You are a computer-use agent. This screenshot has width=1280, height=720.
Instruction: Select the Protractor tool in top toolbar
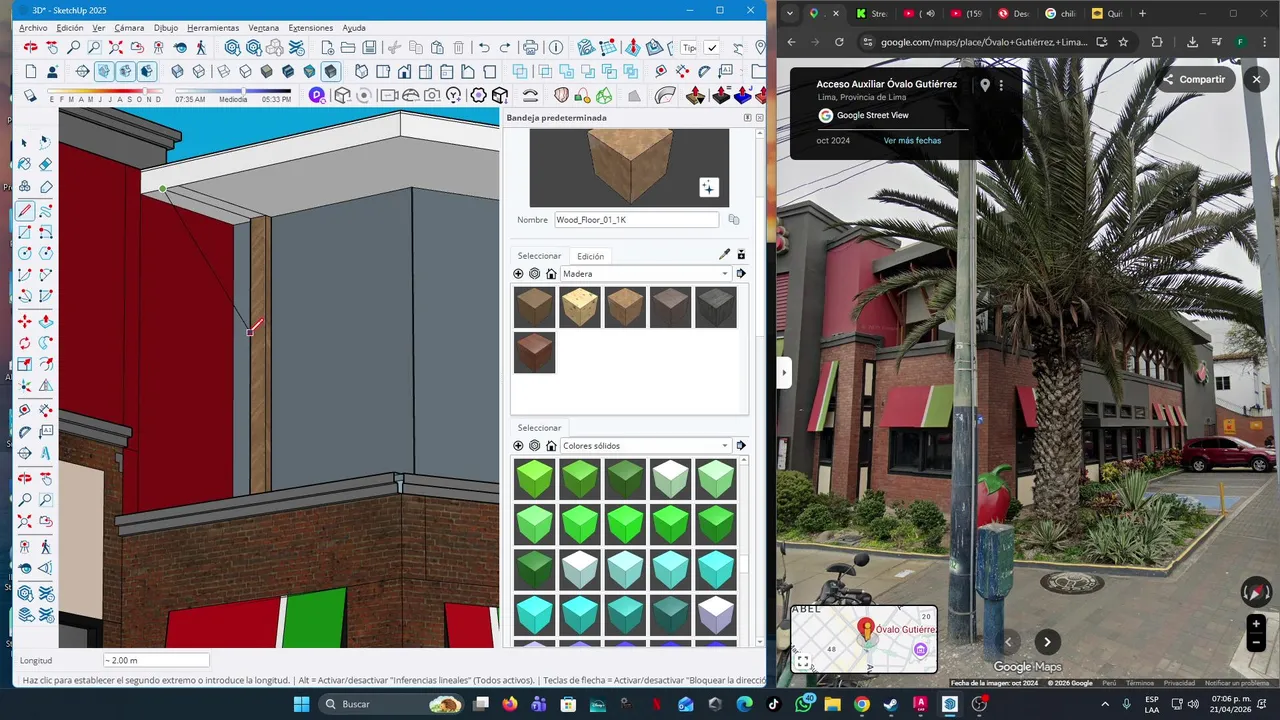pyautogui.click(x=703, y=71)
